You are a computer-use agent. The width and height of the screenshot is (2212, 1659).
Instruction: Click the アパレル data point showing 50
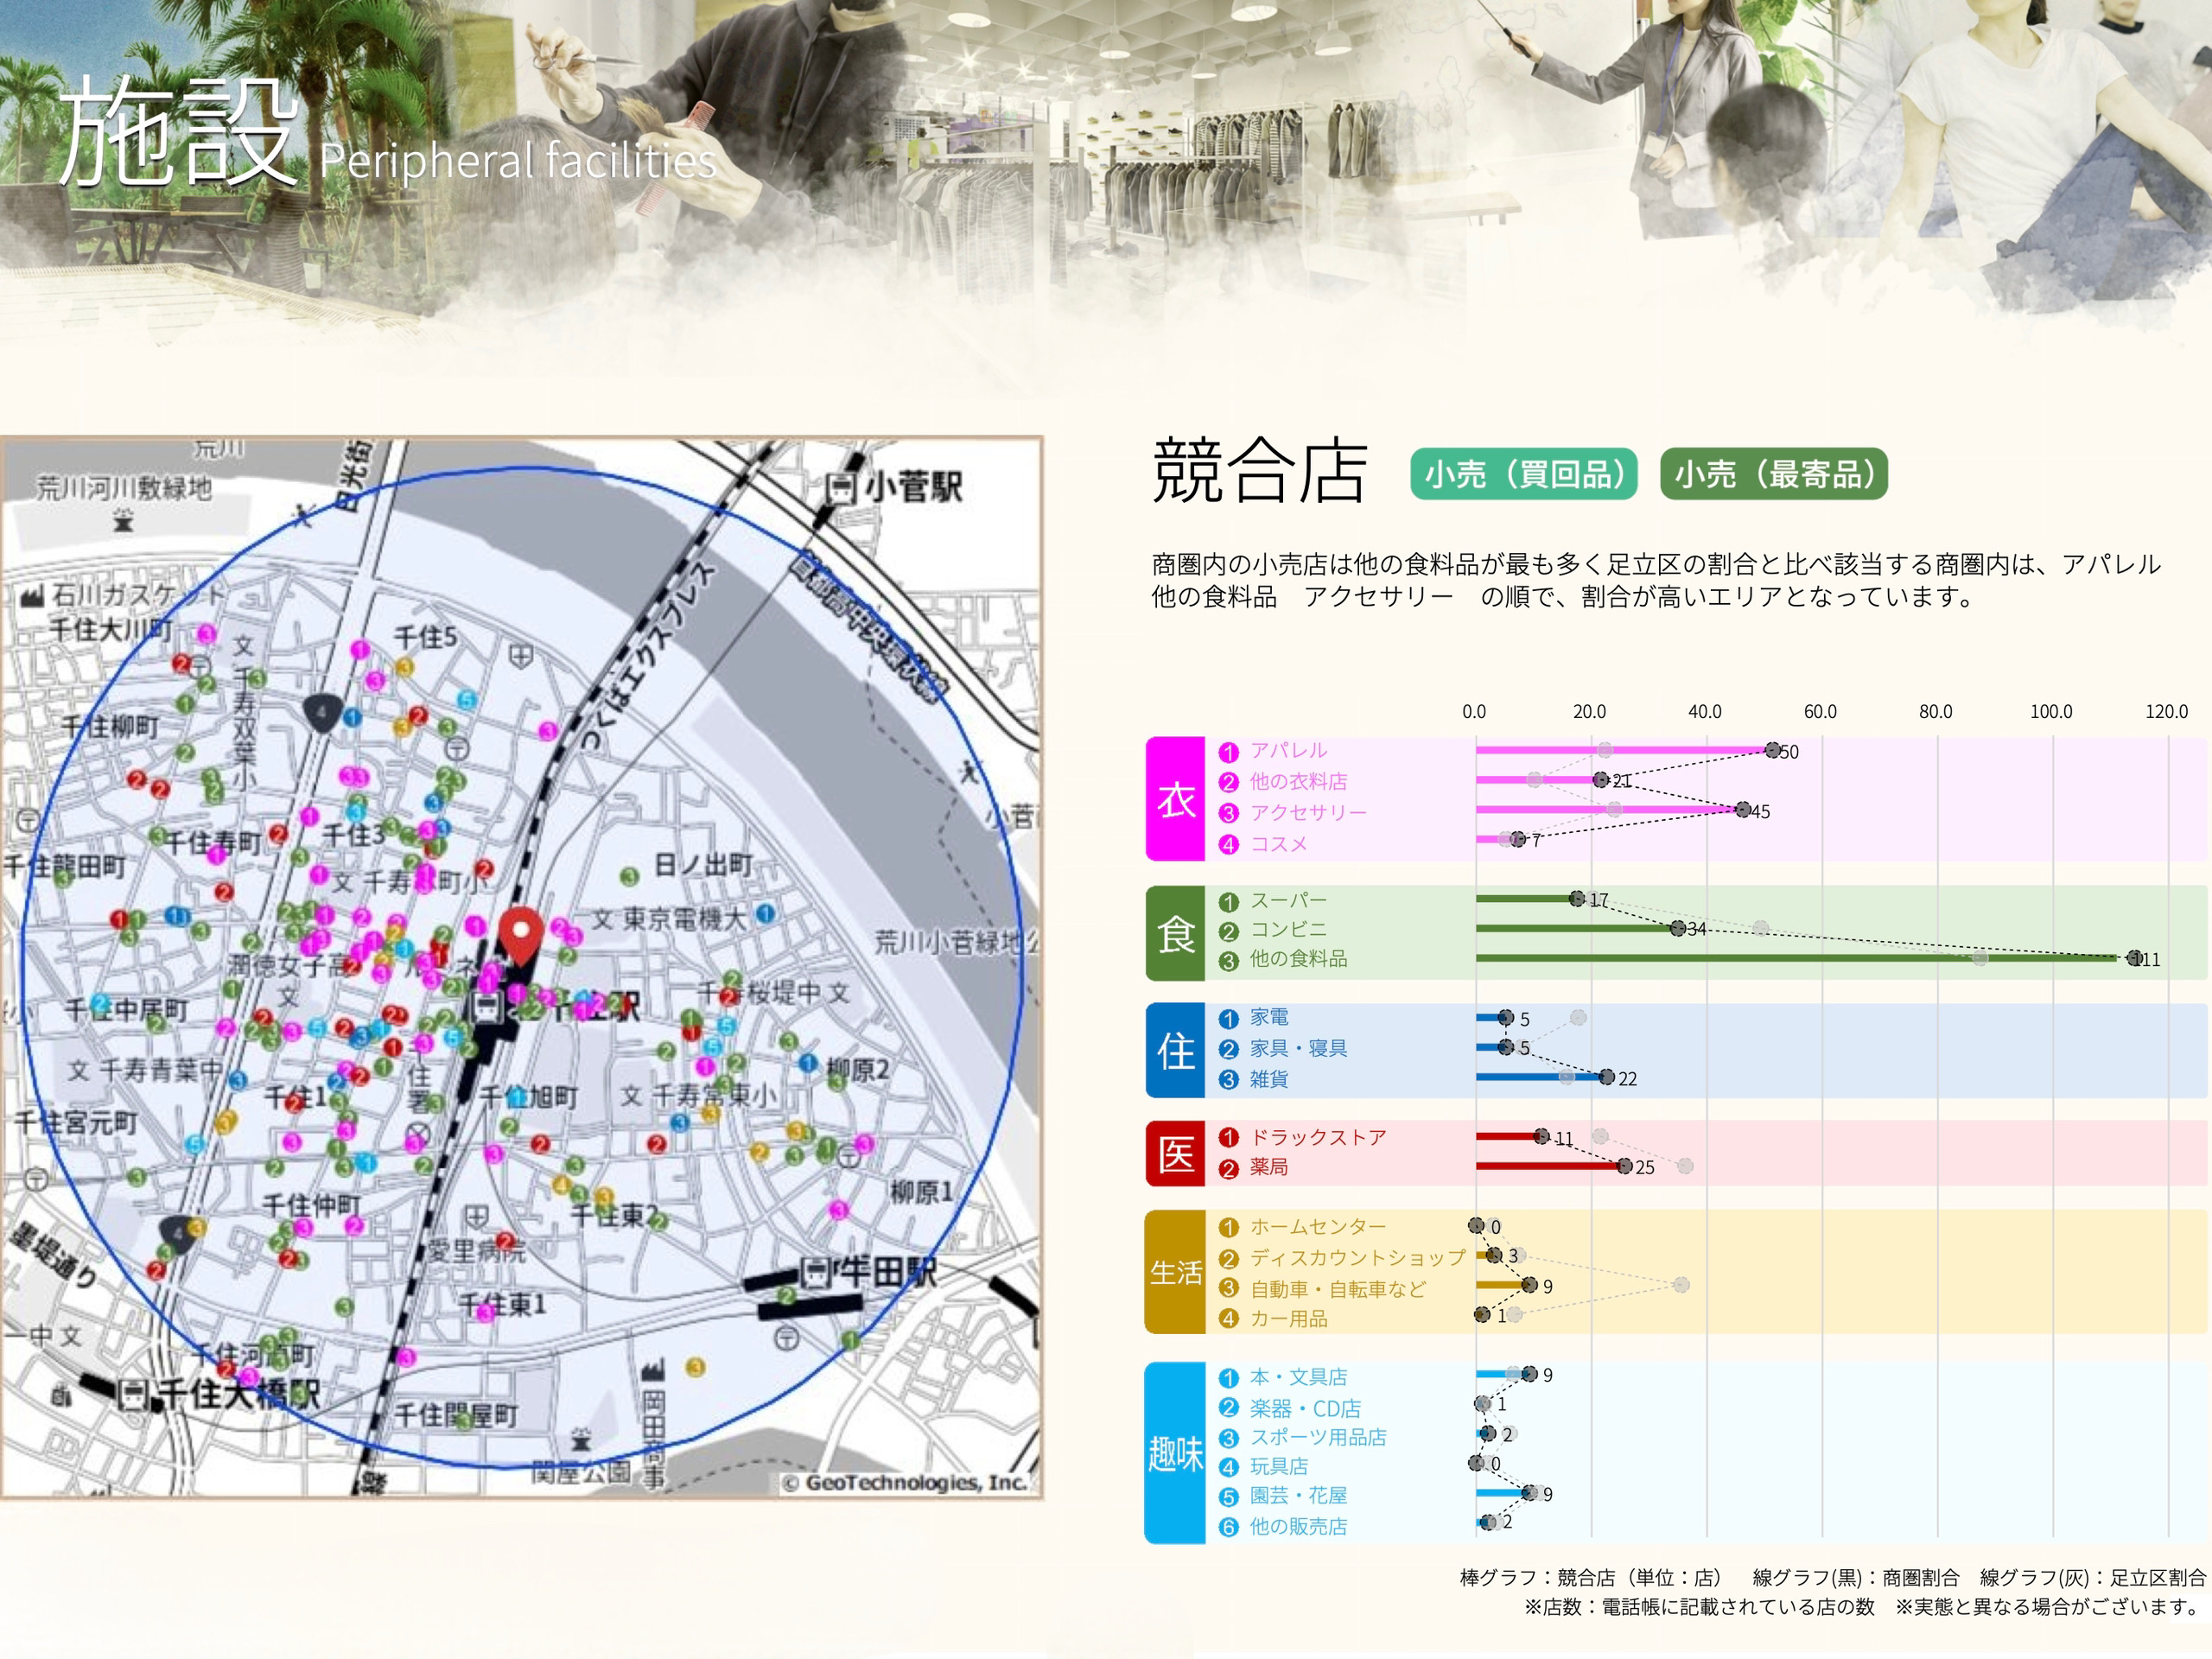1772,750
